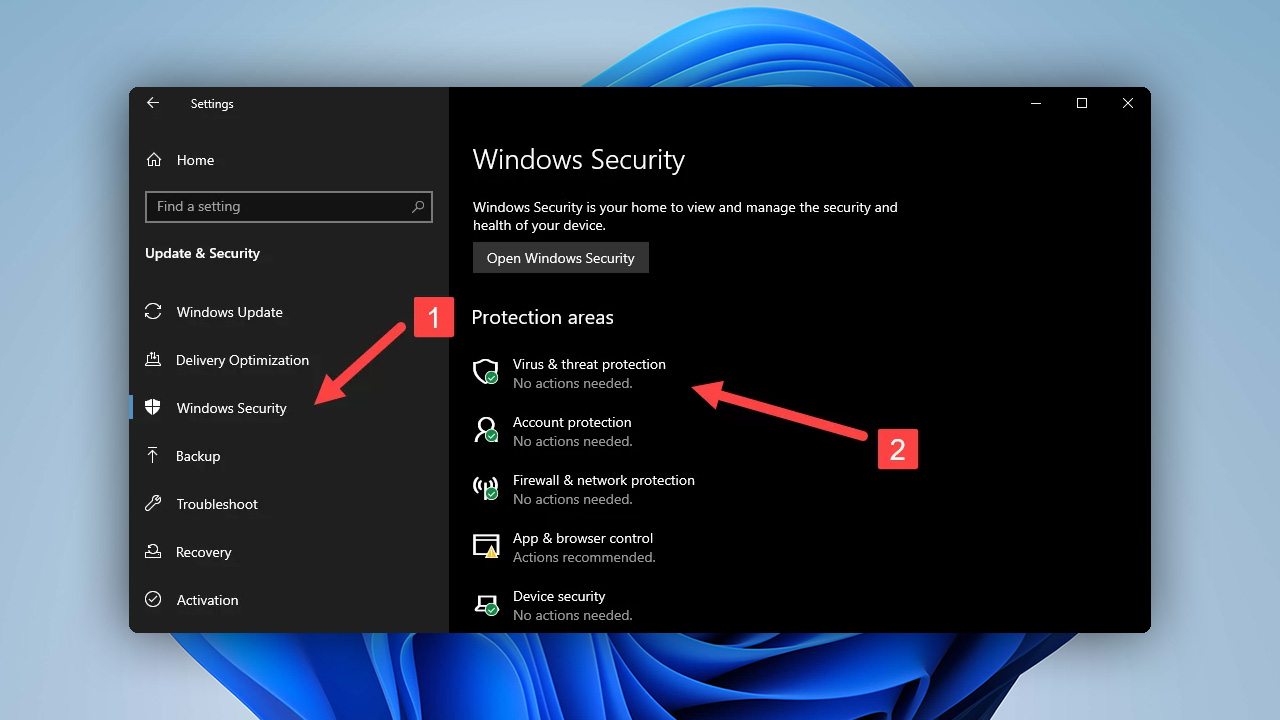Close the Settings window
1280x720 pixels.
pos(1128,103)
